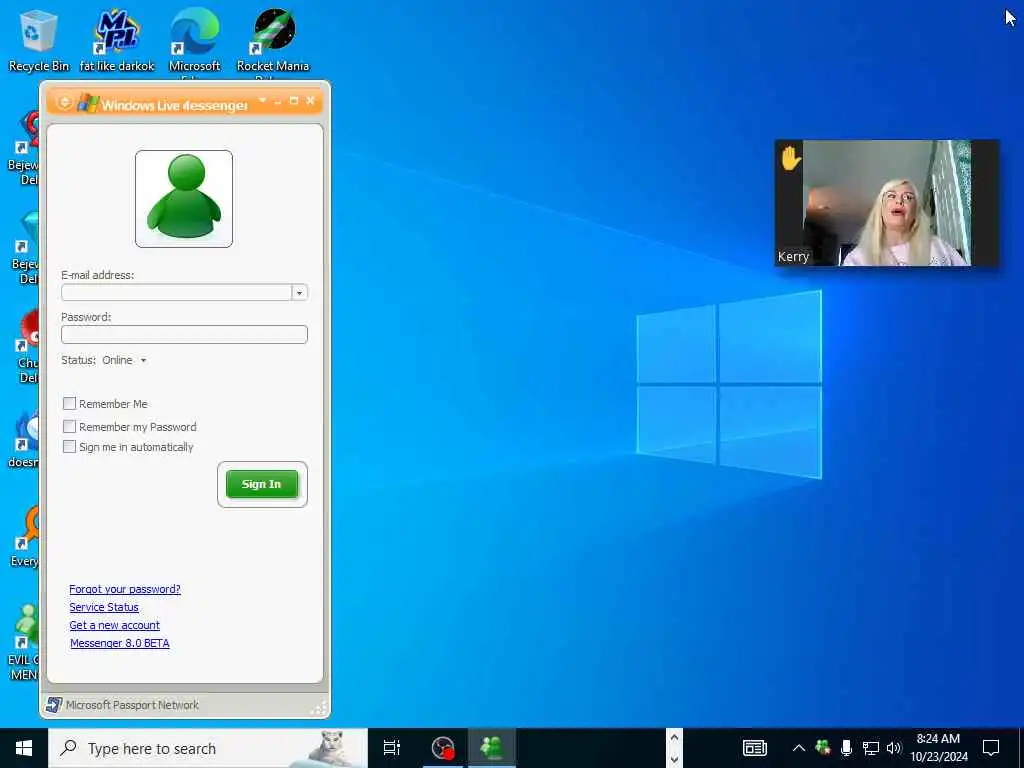The image size is (1024, 768).
Task: Click the recording app taskbar icon
Action: click(443, 748)
